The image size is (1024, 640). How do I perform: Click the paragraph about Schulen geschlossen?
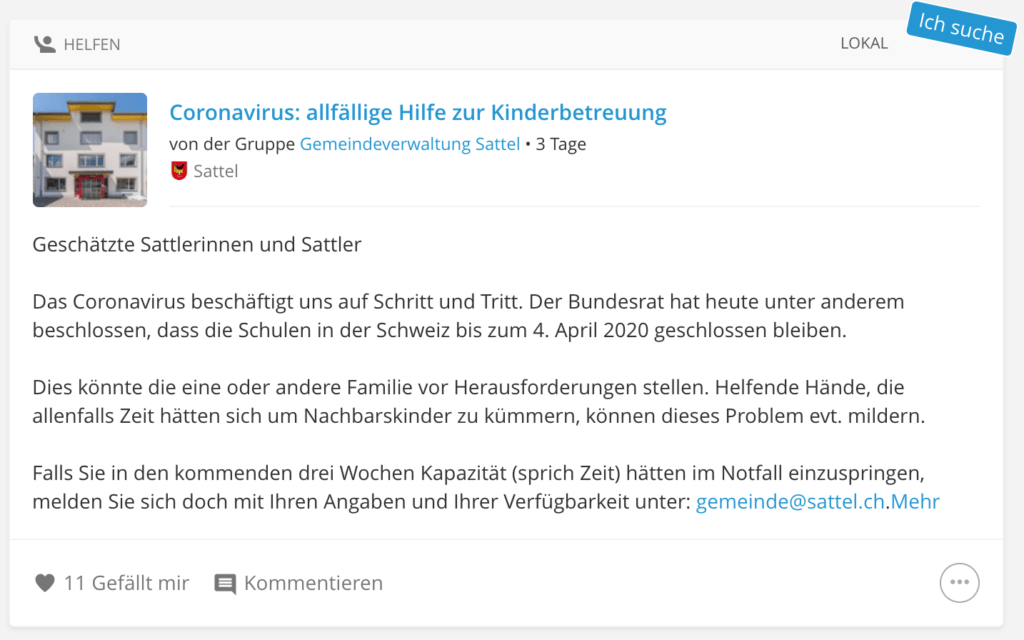pyautogui.click(x=468, y=316)
